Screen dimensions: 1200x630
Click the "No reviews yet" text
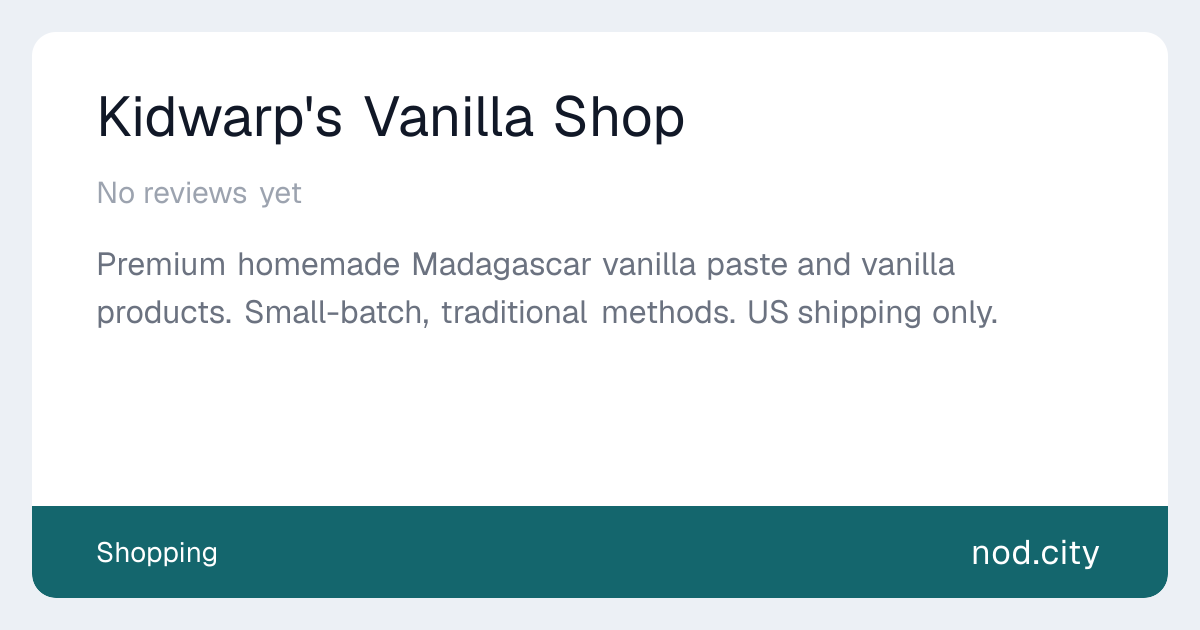point(199,193)
